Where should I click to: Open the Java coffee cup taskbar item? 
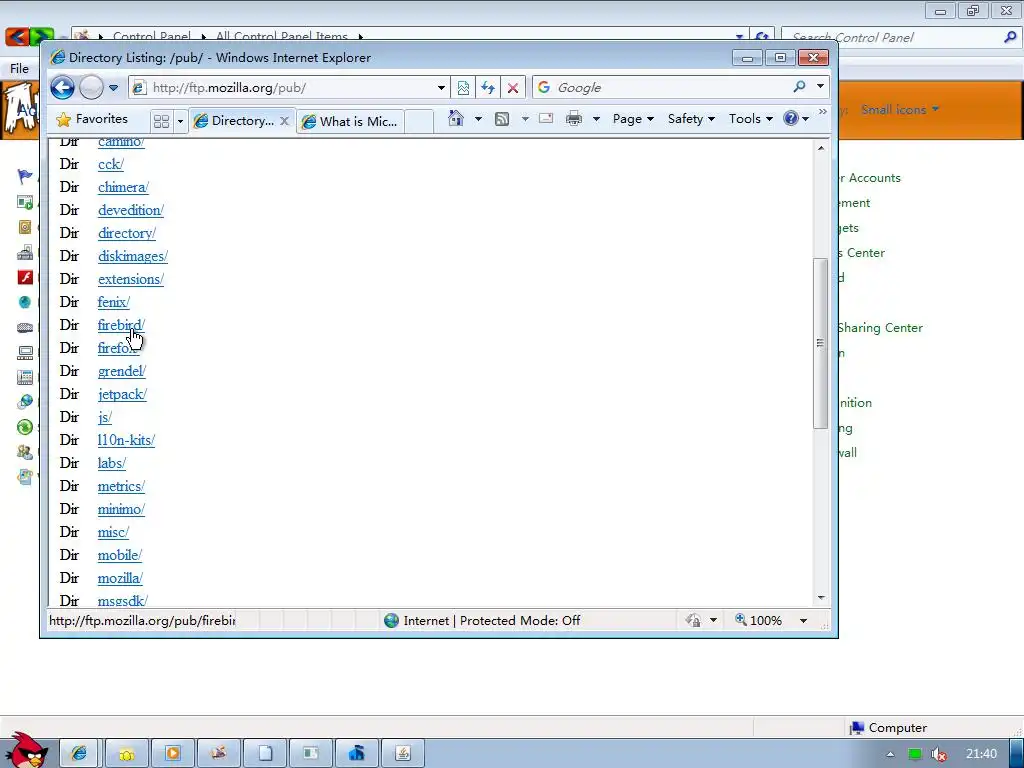tap(403, 754)
